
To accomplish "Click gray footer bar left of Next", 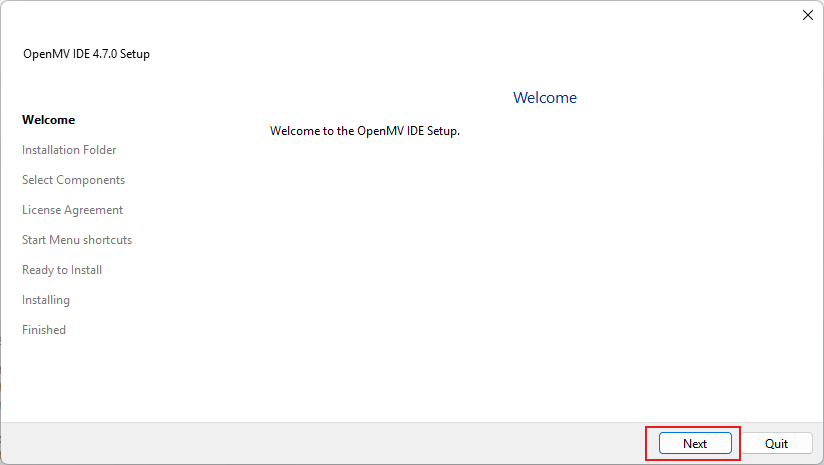I will (x=320, y=443).
